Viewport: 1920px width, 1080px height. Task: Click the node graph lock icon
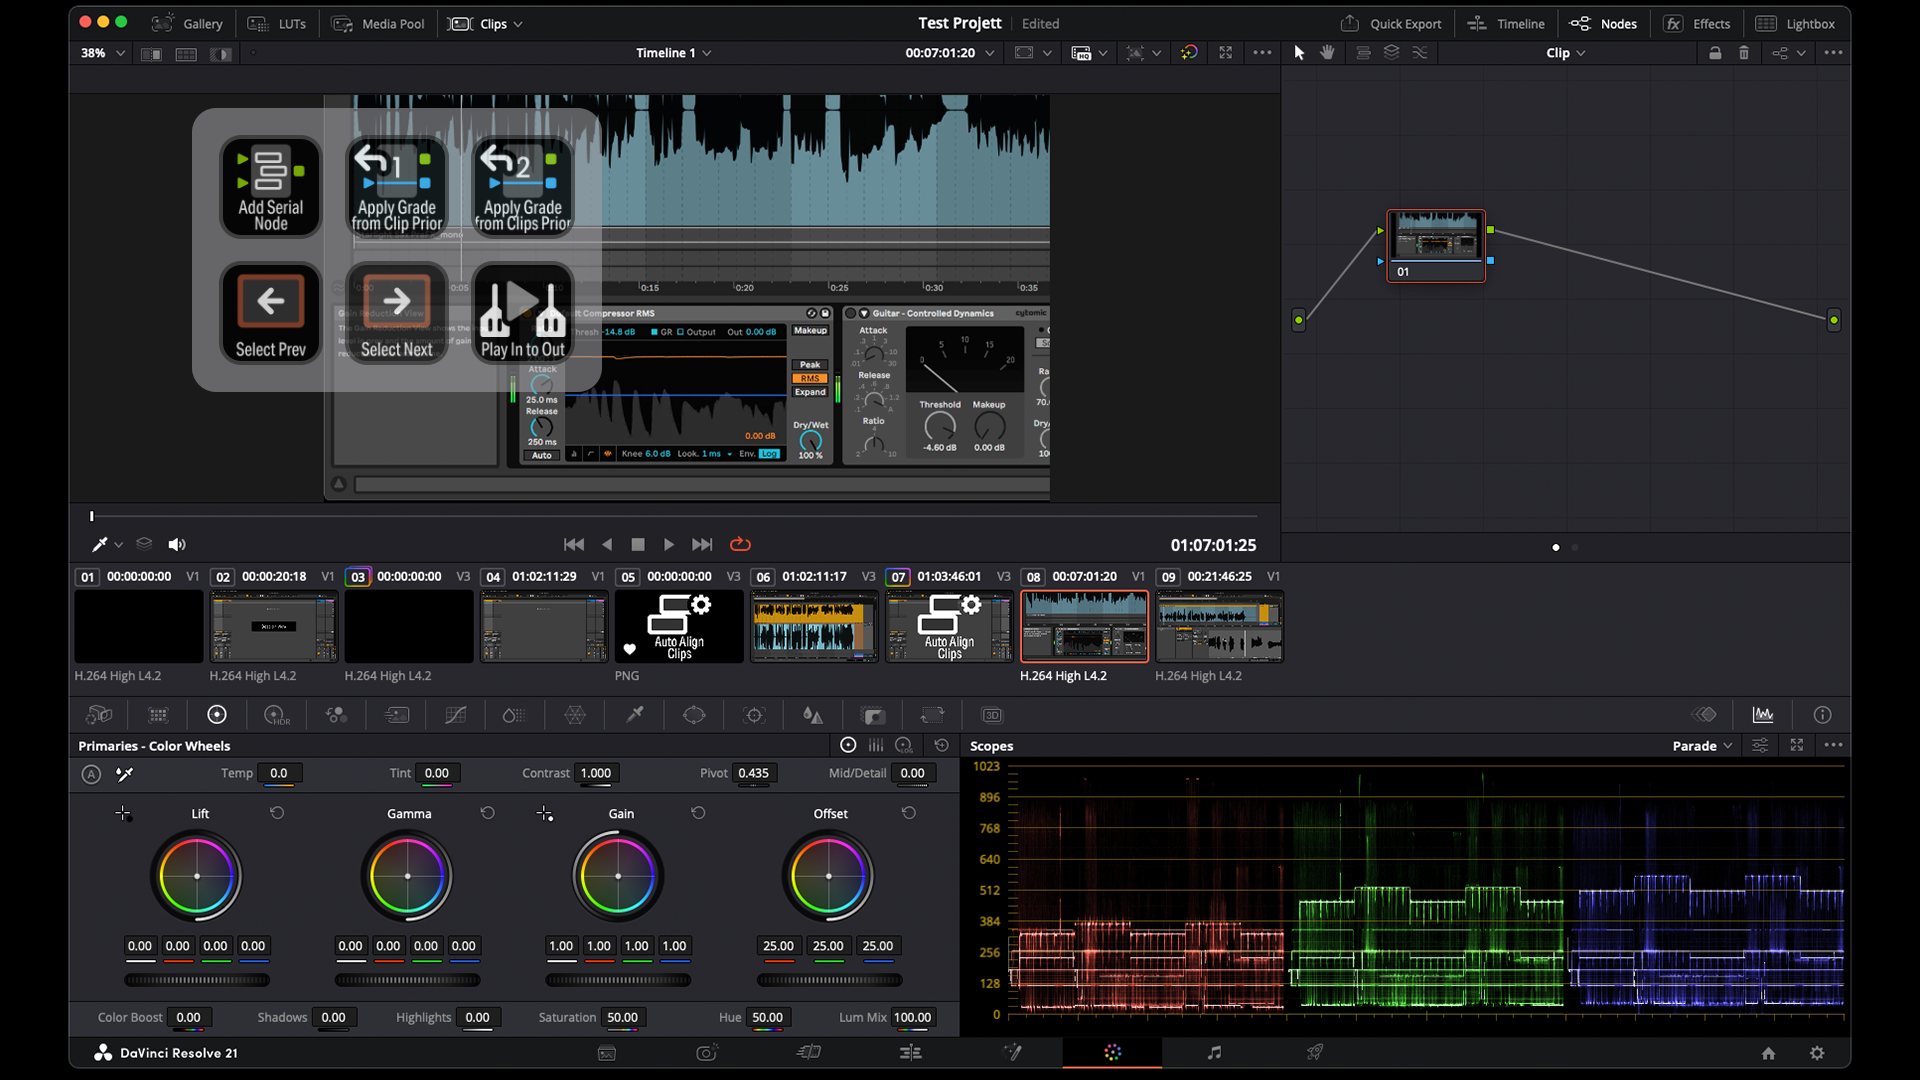pos(1715,53)
